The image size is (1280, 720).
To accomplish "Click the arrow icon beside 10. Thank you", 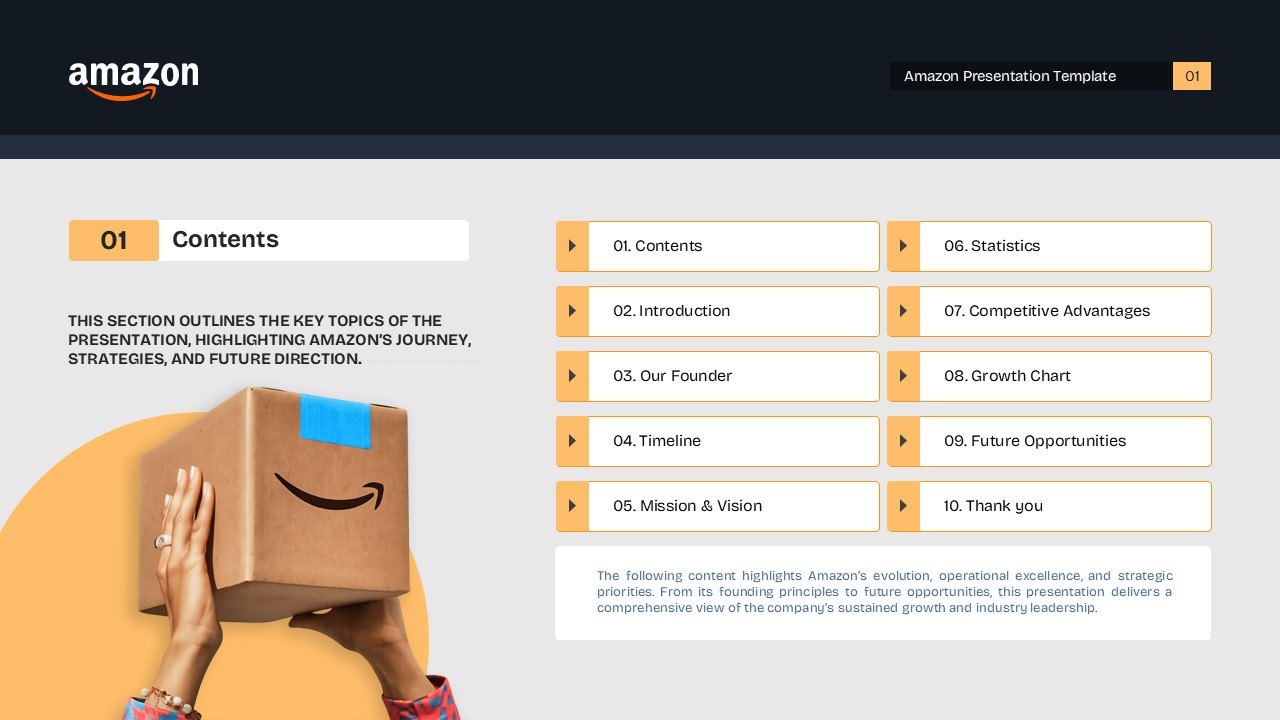I will (x=903, y=506).
